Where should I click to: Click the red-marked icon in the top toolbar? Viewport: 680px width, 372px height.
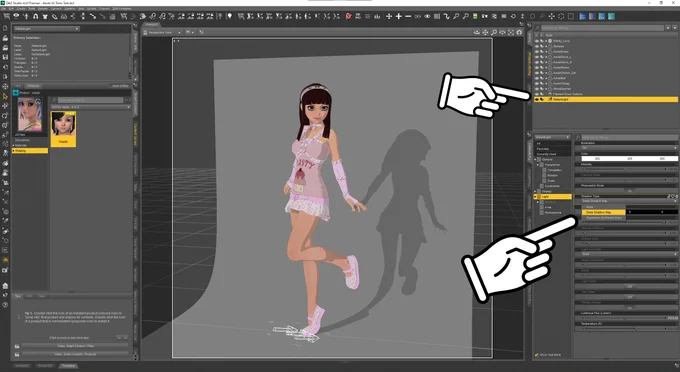tap(348, 16)
